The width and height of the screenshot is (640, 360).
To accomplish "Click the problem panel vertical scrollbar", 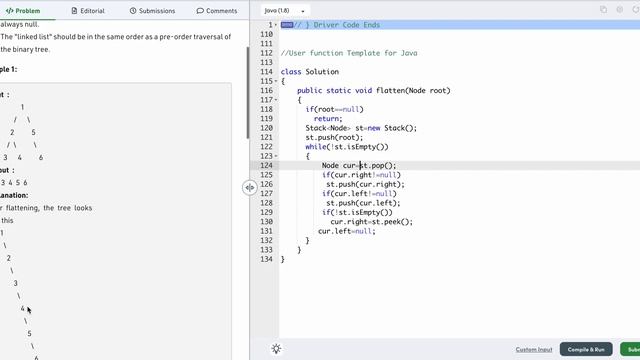I will pos(248,93).
